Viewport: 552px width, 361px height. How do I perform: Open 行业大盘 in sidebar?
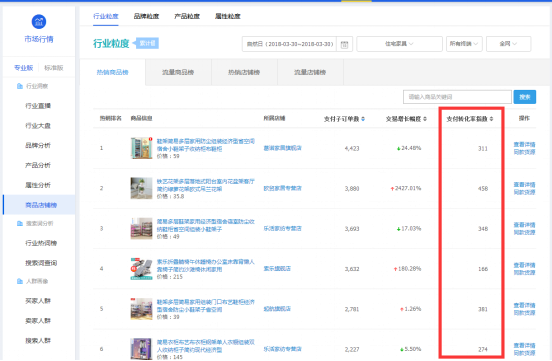pyautogui.click(x=38, y=126)
